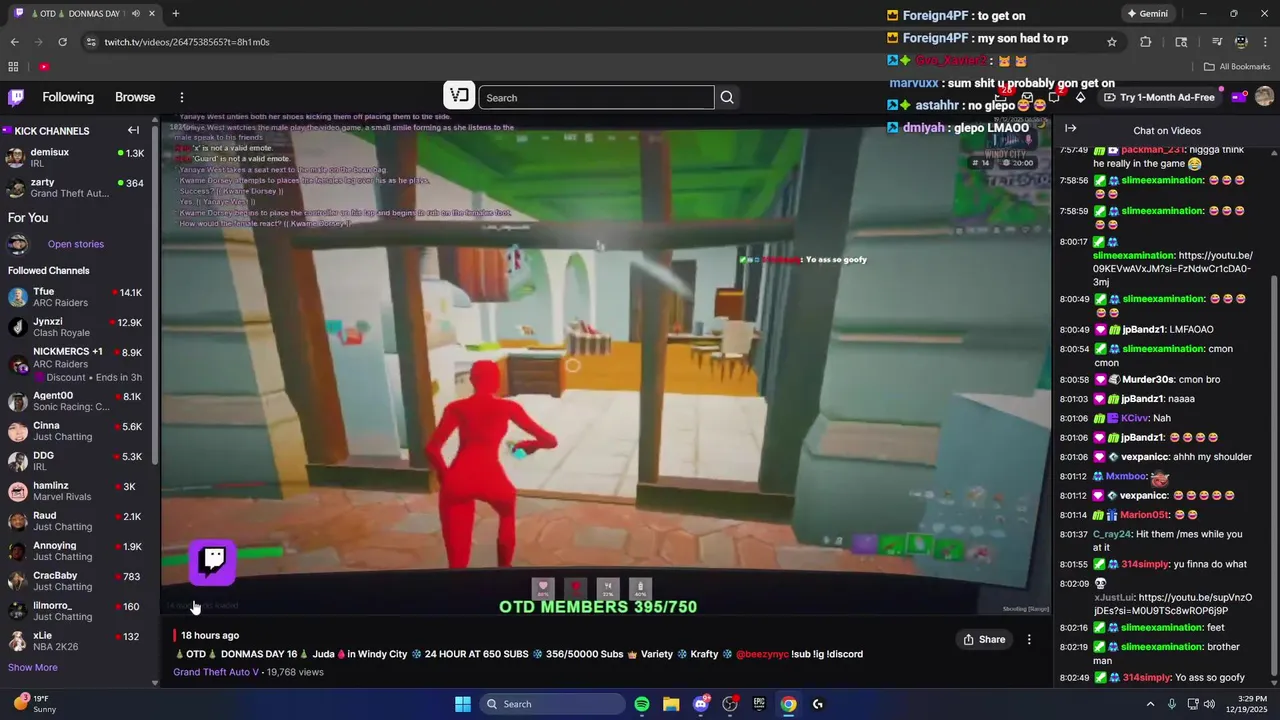The width and height of the screenshot is (1280, 720).
Task: Open All Bookmarks folder
Action: pos(1237,67)
